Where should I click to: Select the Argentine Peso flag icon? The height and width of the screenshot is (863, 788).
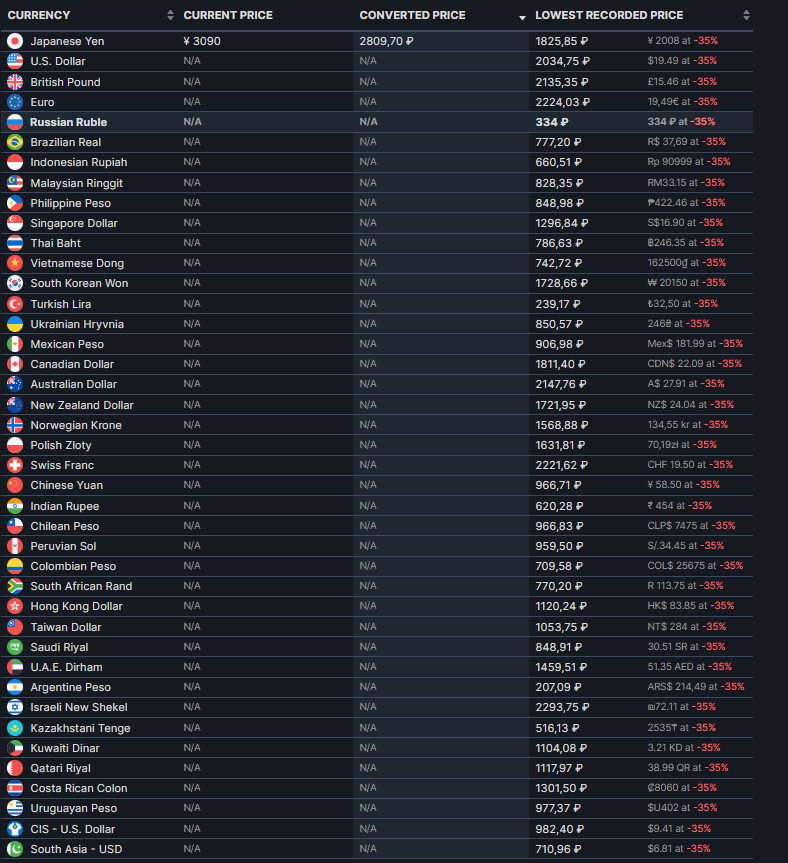15,687
